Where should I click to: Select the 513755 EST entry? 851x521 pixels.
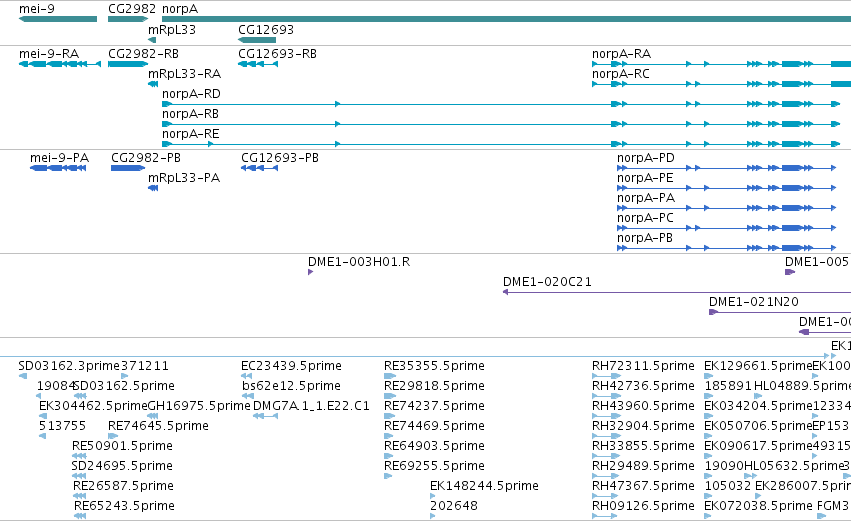[62, 427]
